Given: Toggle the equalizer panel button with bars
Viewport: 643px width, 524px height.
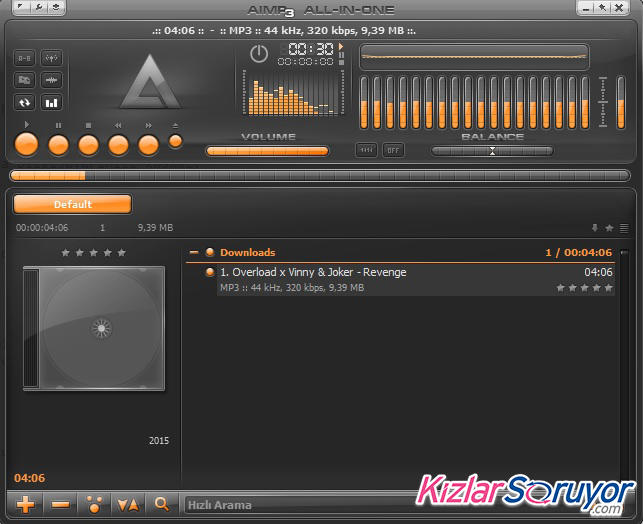Looking at the screenshot, I should [51, 103].
